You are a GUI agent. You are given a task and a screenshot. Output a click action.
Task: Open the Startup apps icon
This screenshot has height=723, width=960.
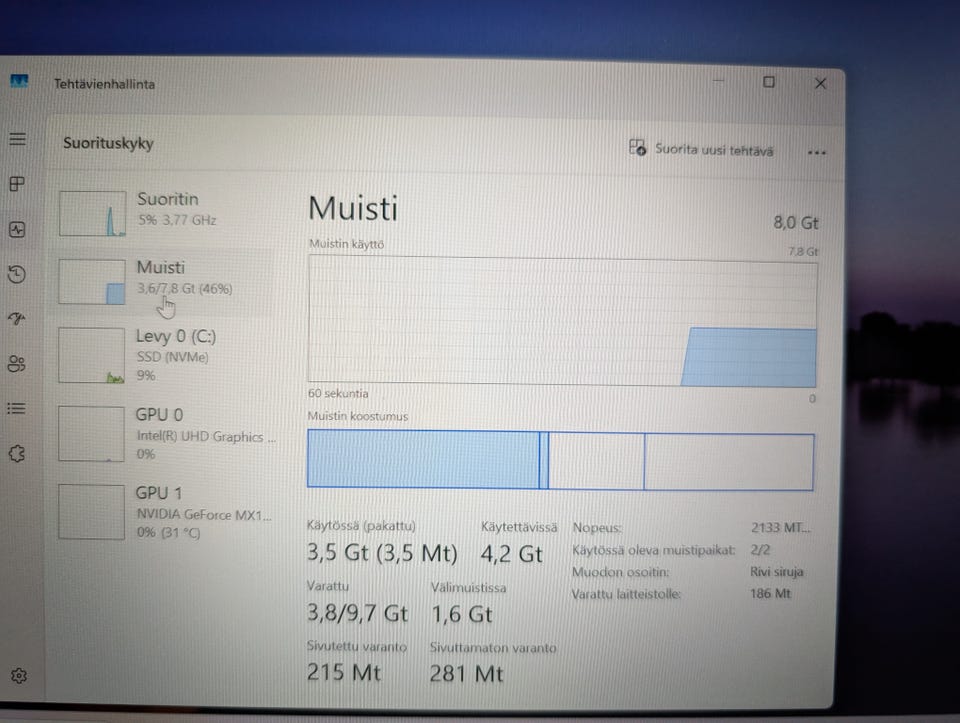point(17,318)
